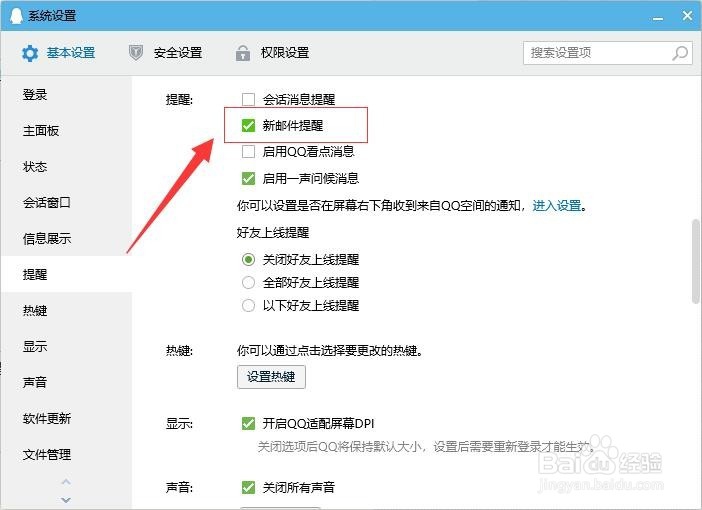Open the 主面板 section in sidebar
This screenshot has height=510, width=702.
[x=66, y=130]
